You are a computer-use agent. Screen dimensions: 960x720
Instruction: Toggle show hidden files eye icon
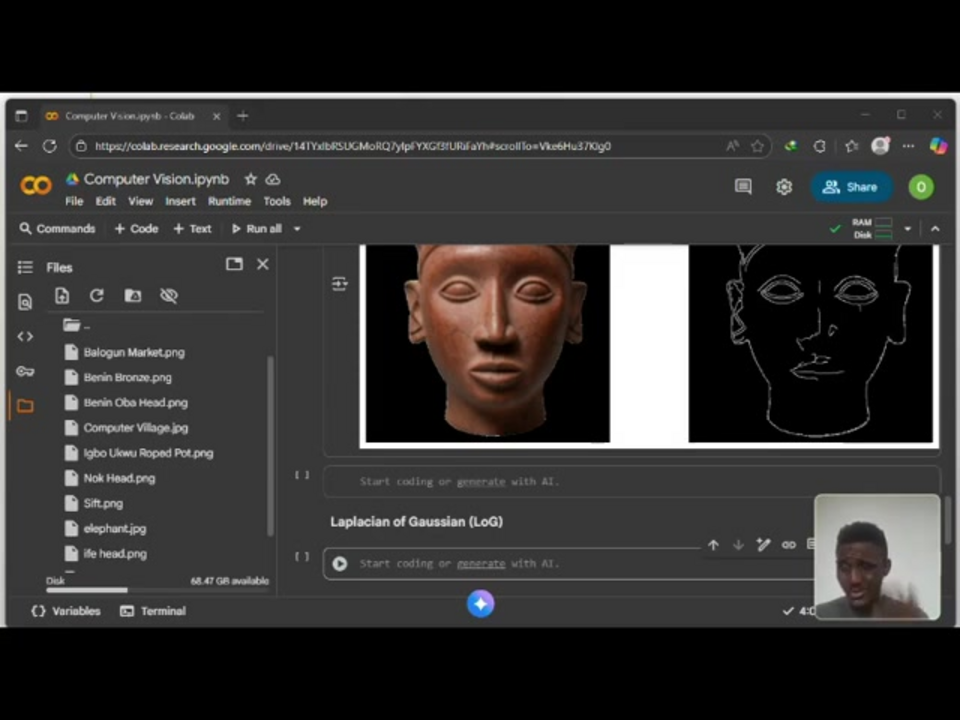169,295
